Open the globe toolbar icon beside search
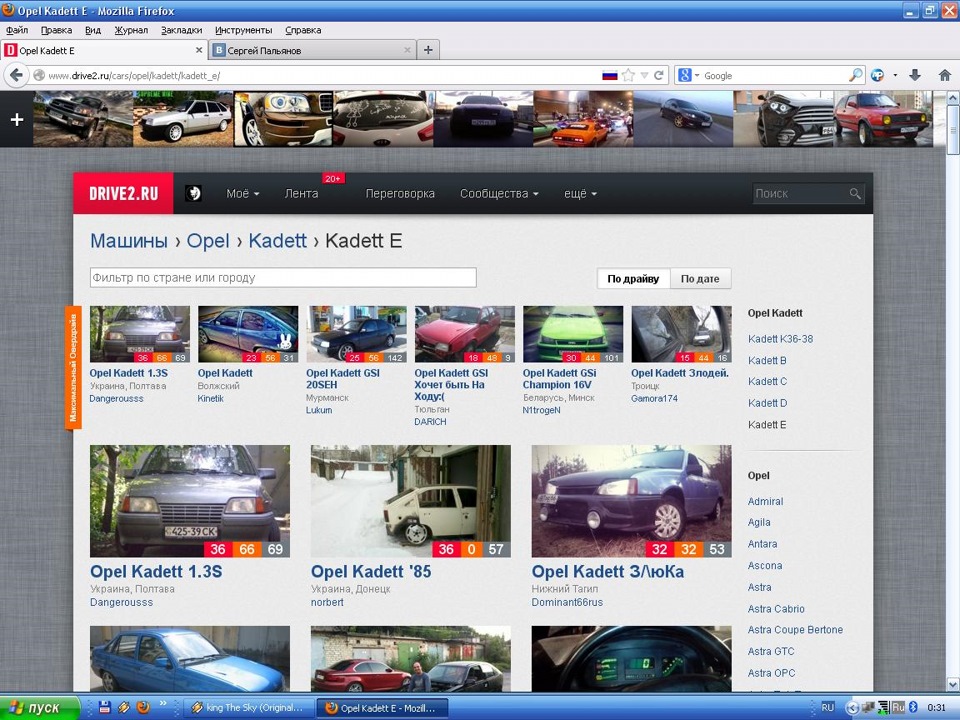The width and height of the screenshot is (960, 720). point(877,75)
